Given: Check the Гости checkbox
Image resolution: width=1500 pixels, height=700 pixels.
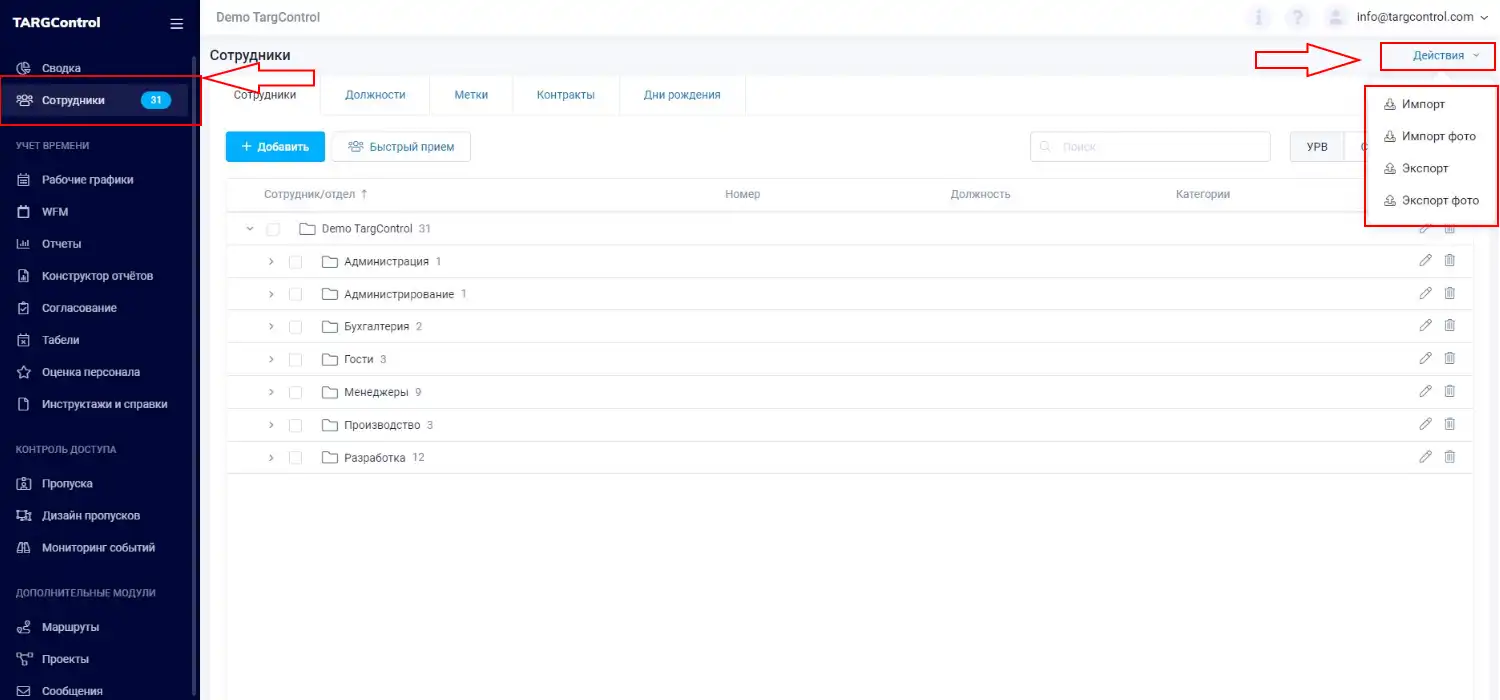Looking at the screenshot, I should coord(295,360).
